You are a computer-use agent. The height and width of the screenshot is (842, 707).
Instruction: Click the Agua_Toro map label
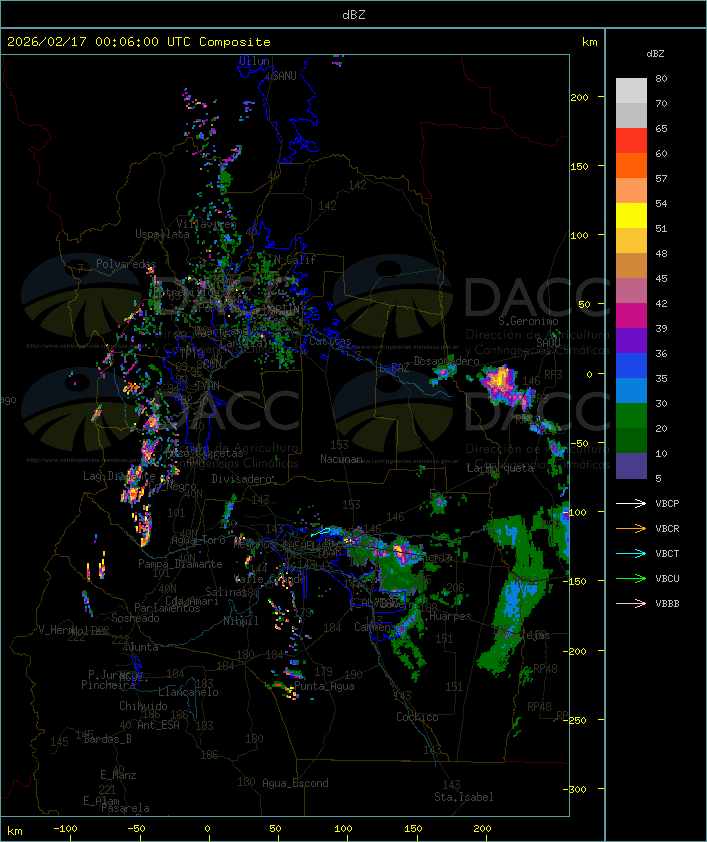(198, 541)
